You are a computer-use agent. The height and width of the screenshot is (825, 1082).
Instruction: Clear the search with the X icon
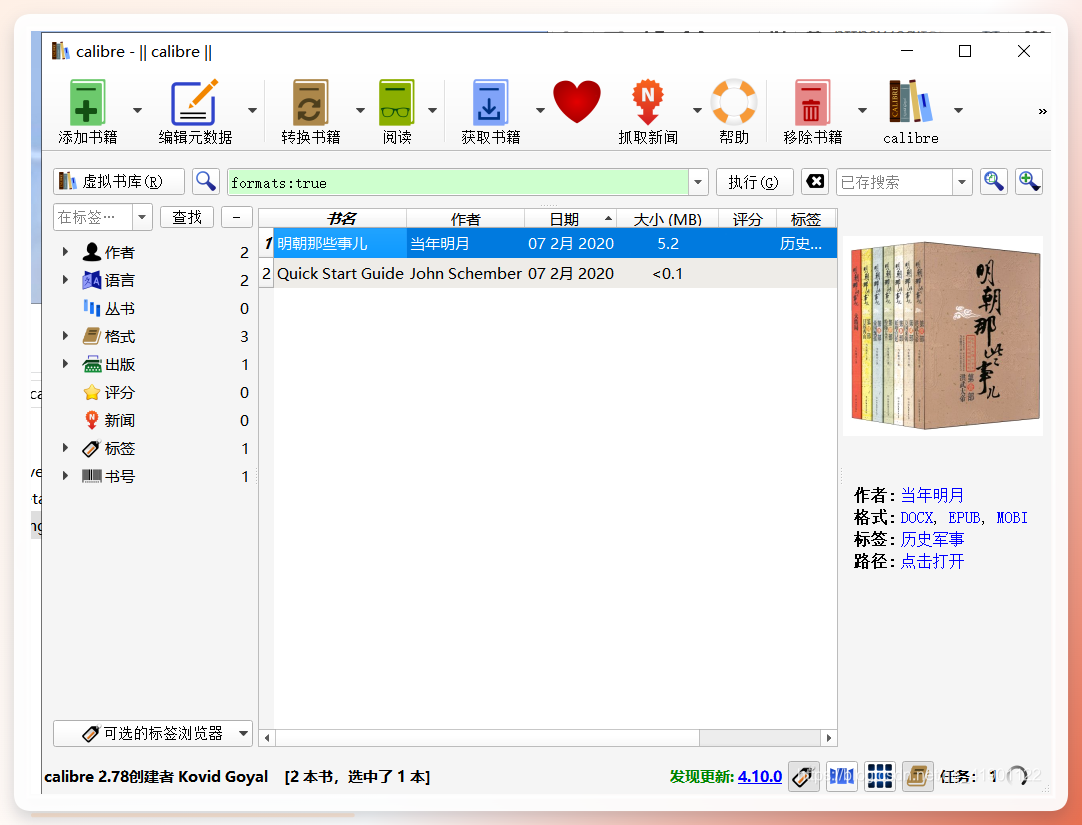coord(815,181)
